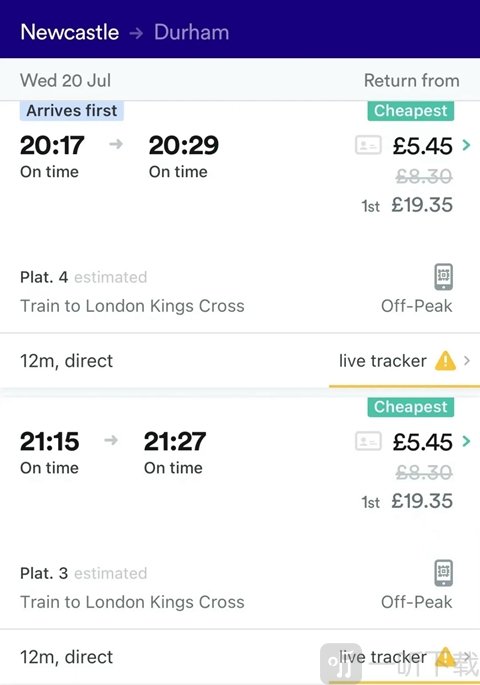Tap the railcard icon beside first £5.45 fare
The height and width of the screenshot is (685, 480).
[x=368, y=145]
